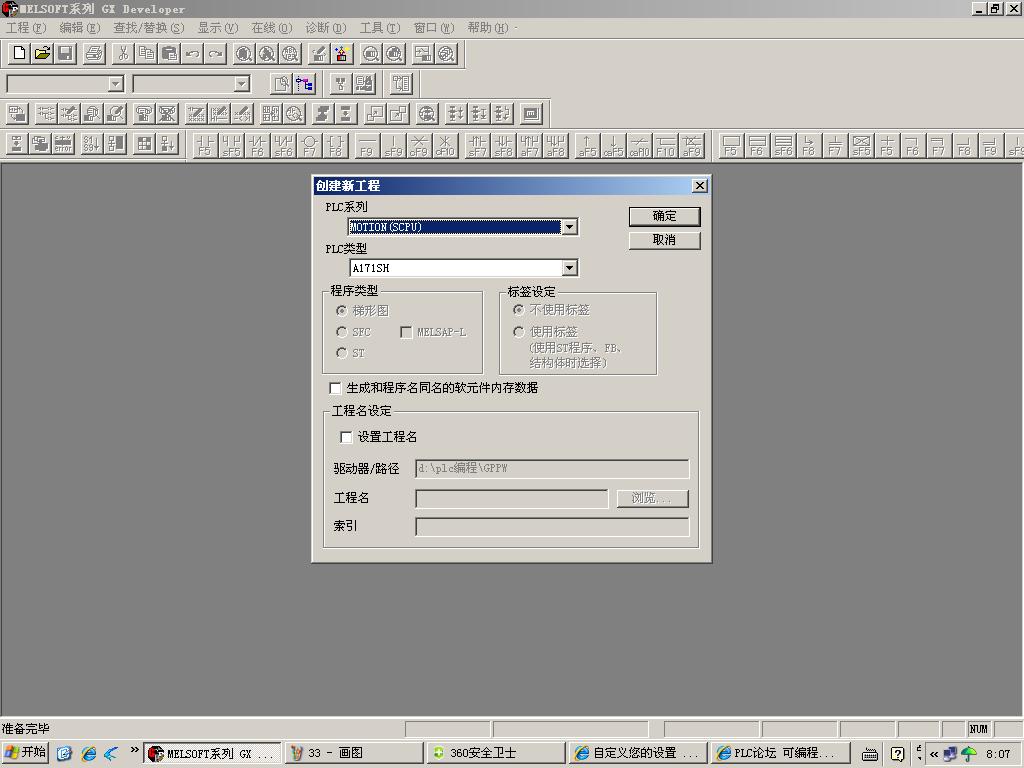
Task: Click the 工程名 input field
Action: (x=511, y=499)
